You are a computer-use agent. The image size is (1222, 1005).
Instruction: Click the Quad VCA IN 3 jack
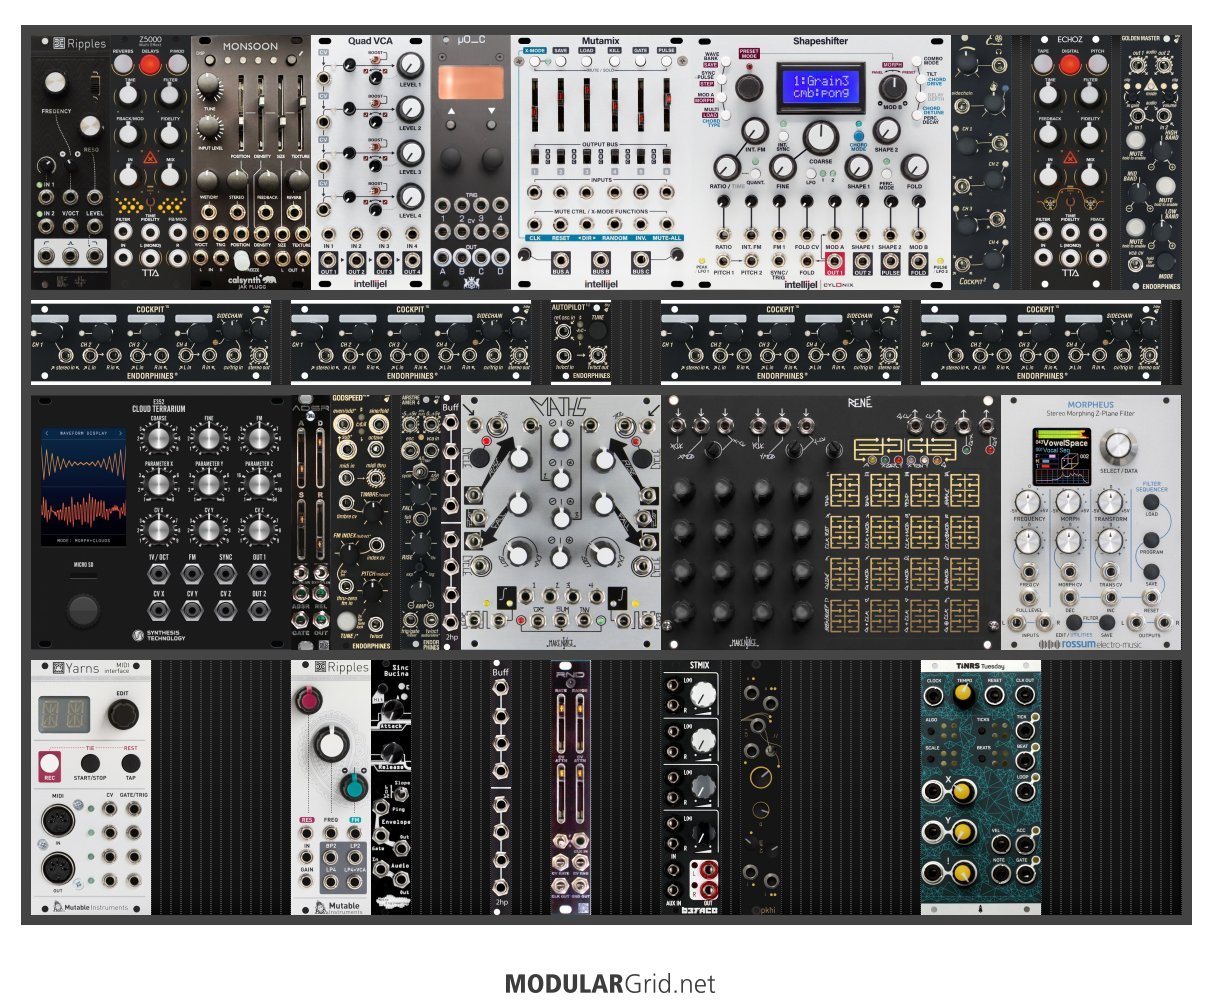tap(384, 236)
